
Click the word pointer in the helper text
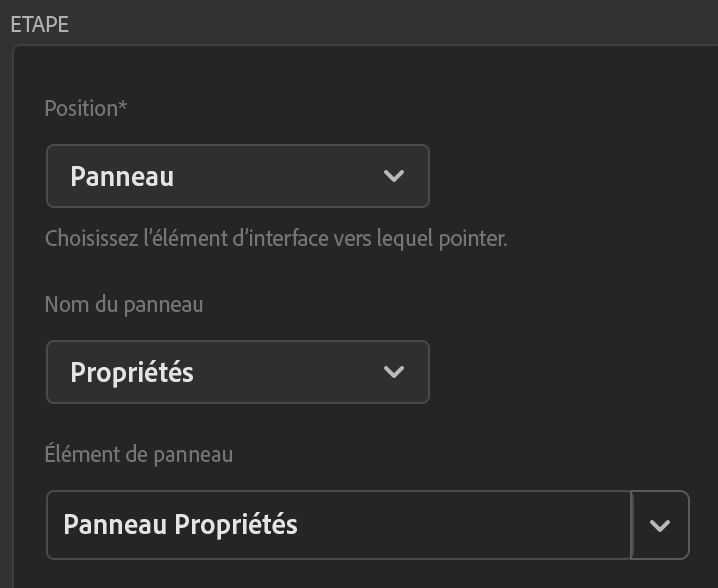pos(470,240)
